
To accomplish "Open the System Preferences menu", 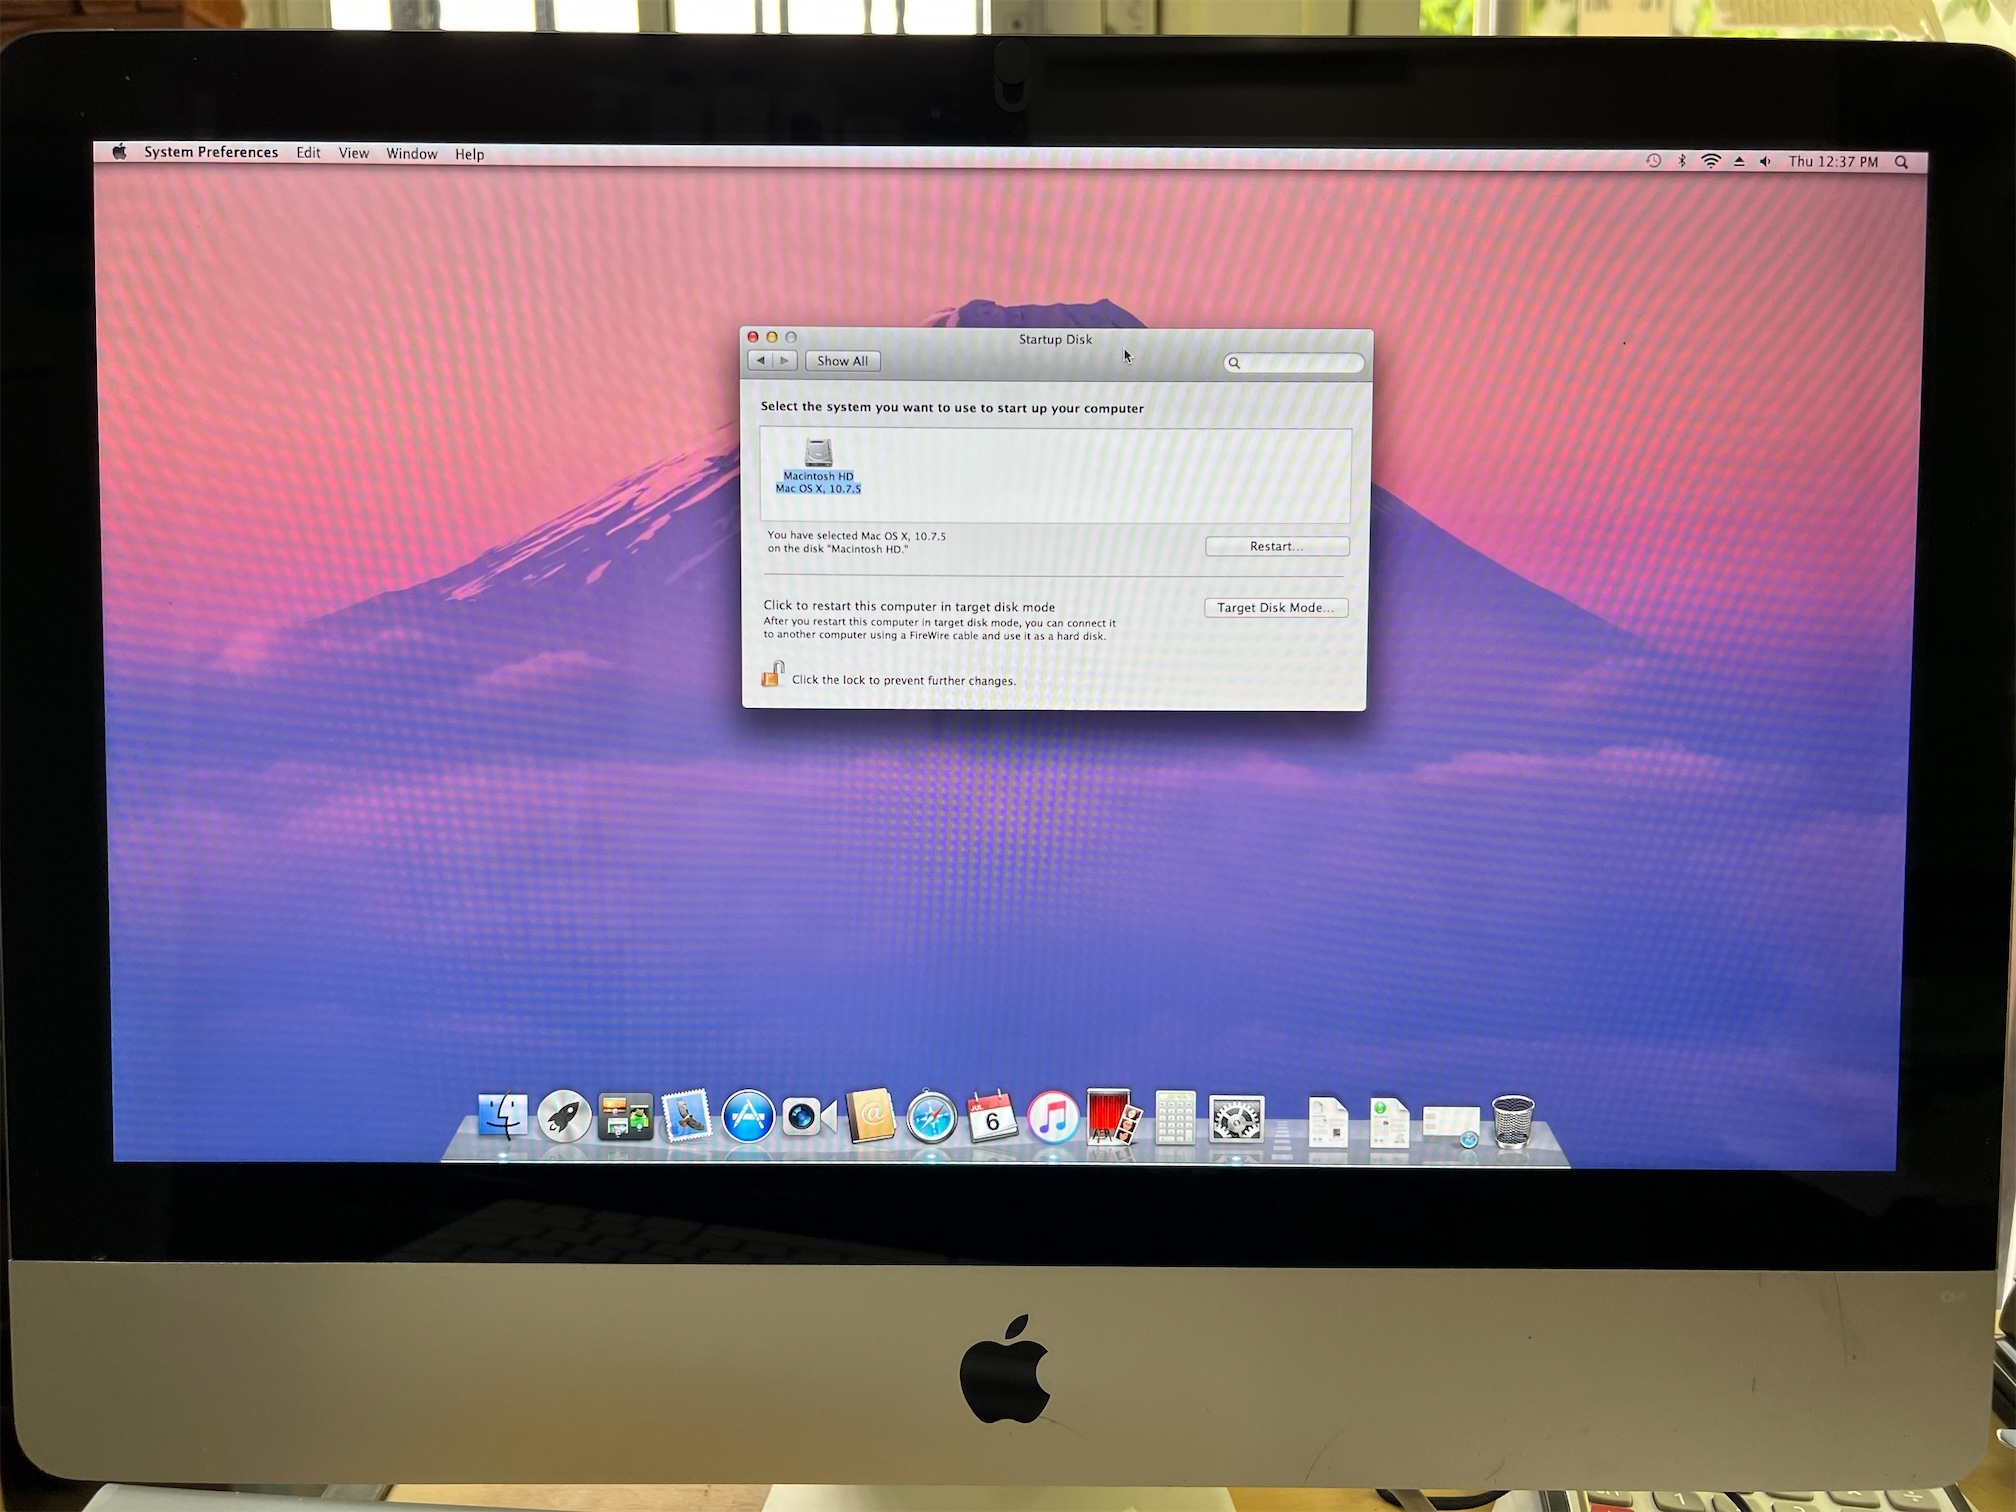I will pos(211,152).
